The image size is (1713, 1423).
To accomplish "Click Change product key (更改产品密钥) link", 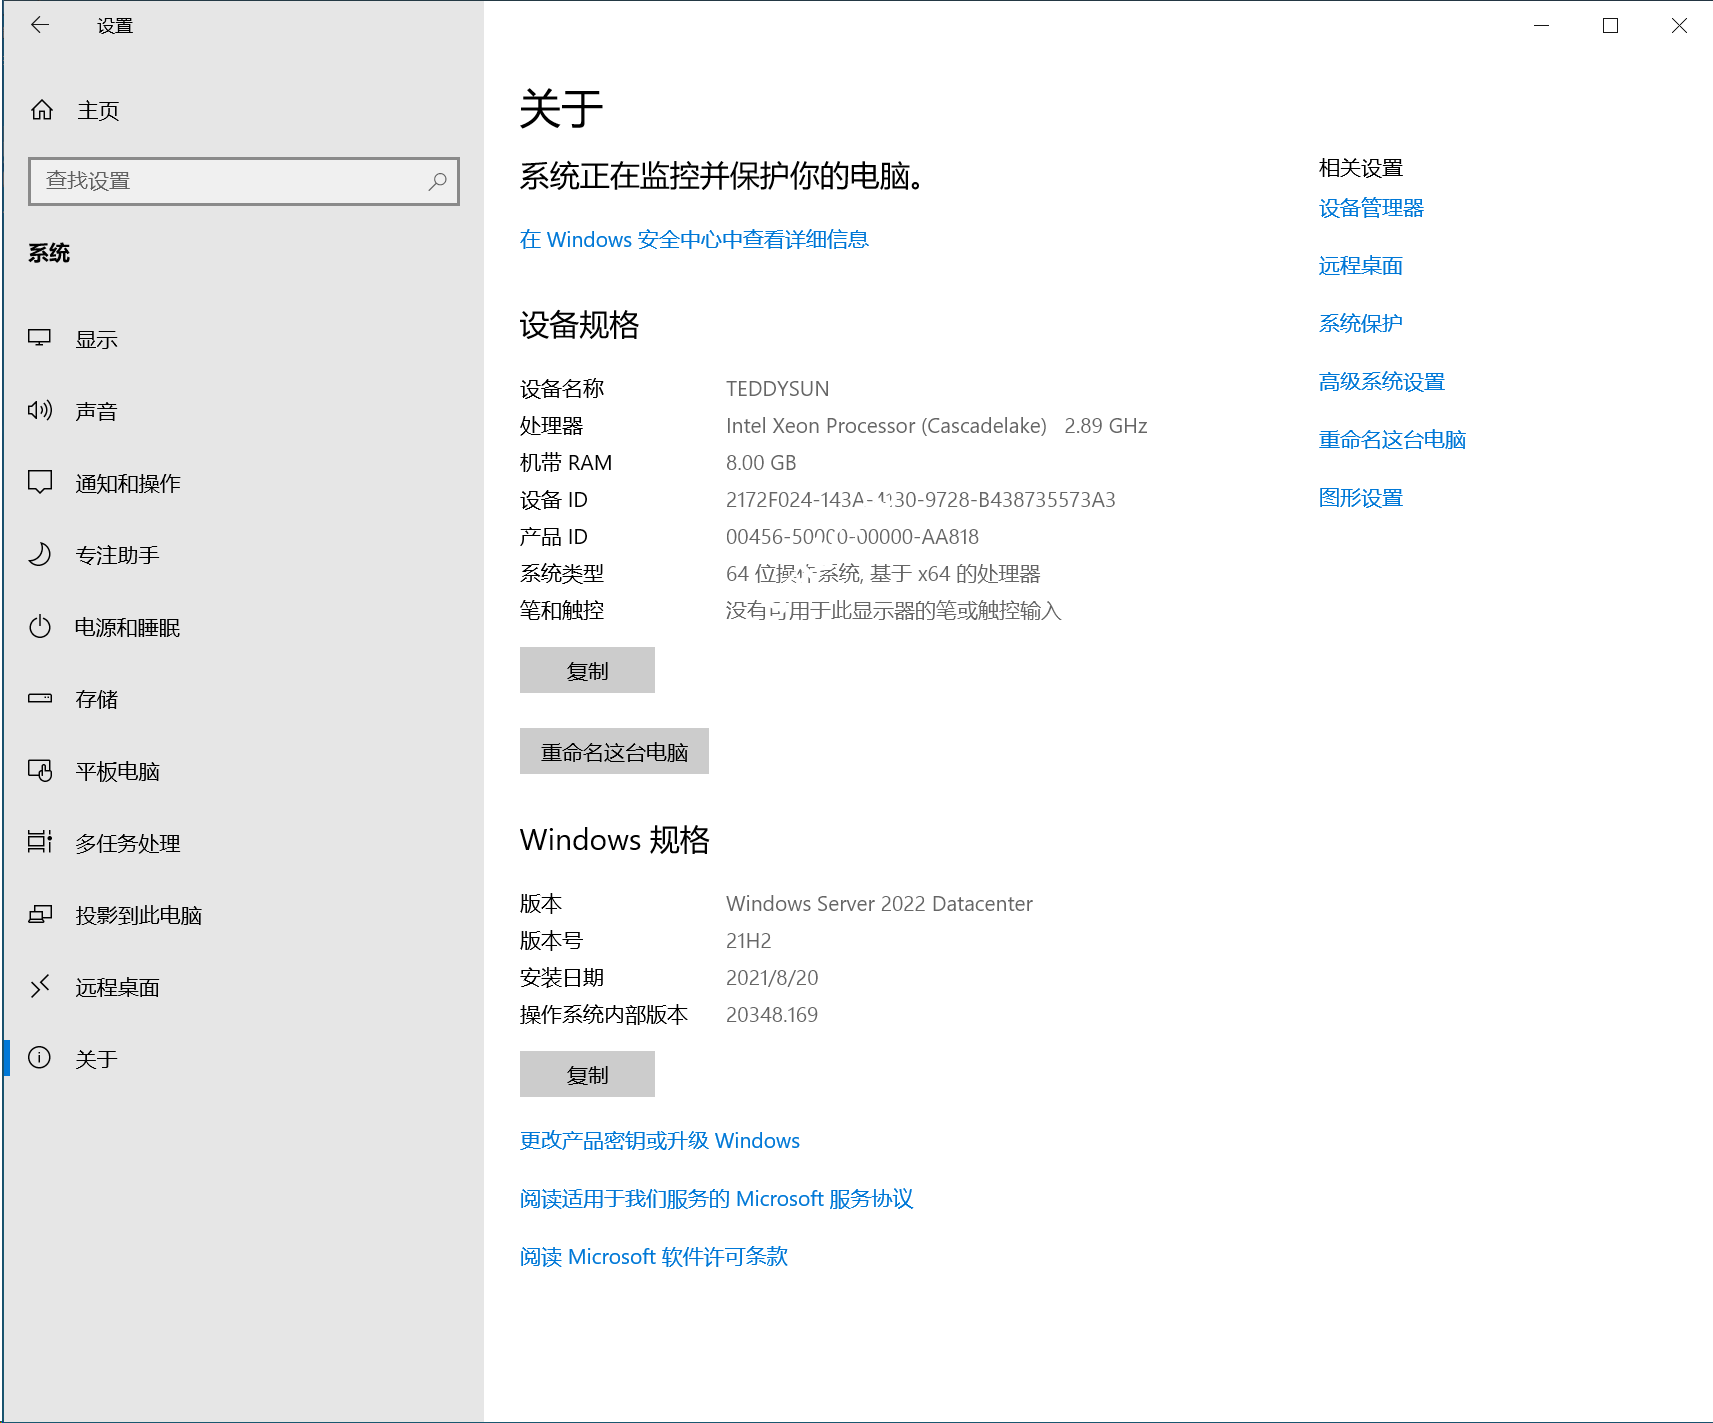I will click(x=659, y=1141).
